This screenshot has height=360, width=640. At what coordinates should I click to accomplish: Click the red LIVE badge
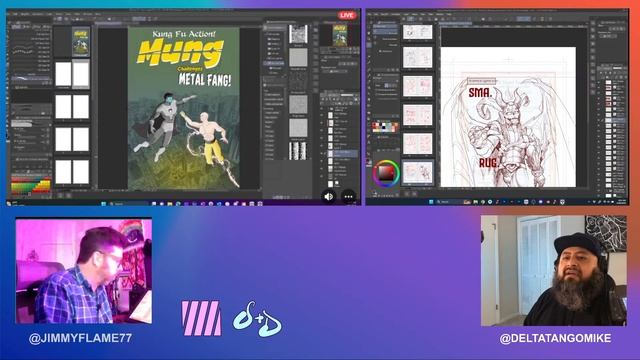point(347,15)
